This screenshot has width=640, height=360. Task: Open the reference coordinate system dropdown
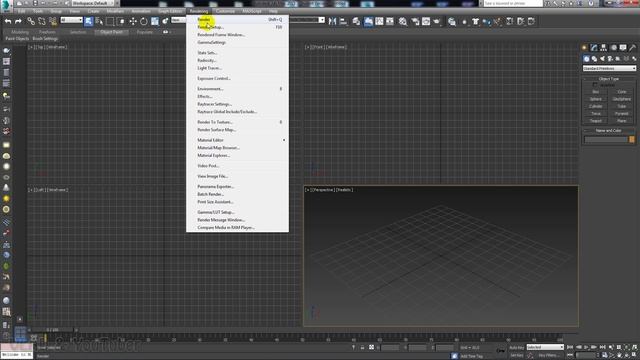(178, 20)
